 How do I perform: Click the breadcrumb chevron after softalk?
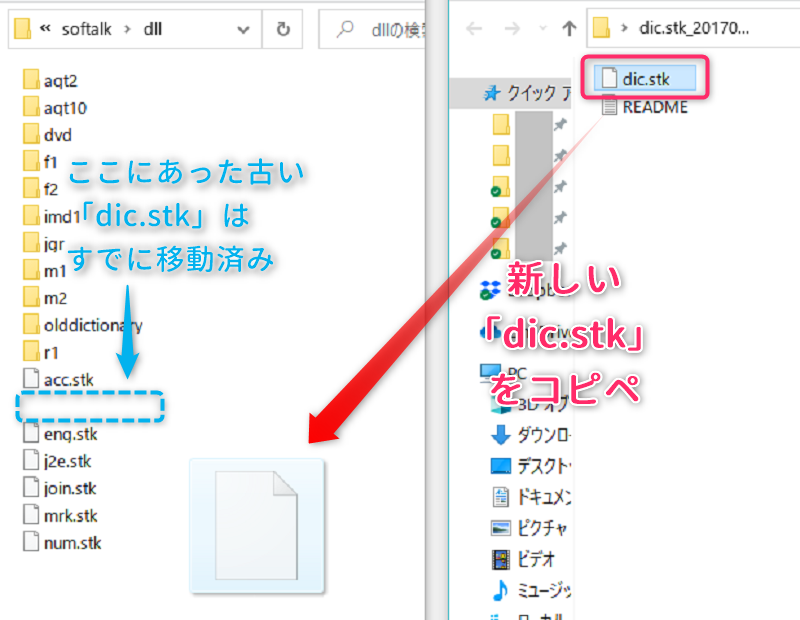coord(127,29)
